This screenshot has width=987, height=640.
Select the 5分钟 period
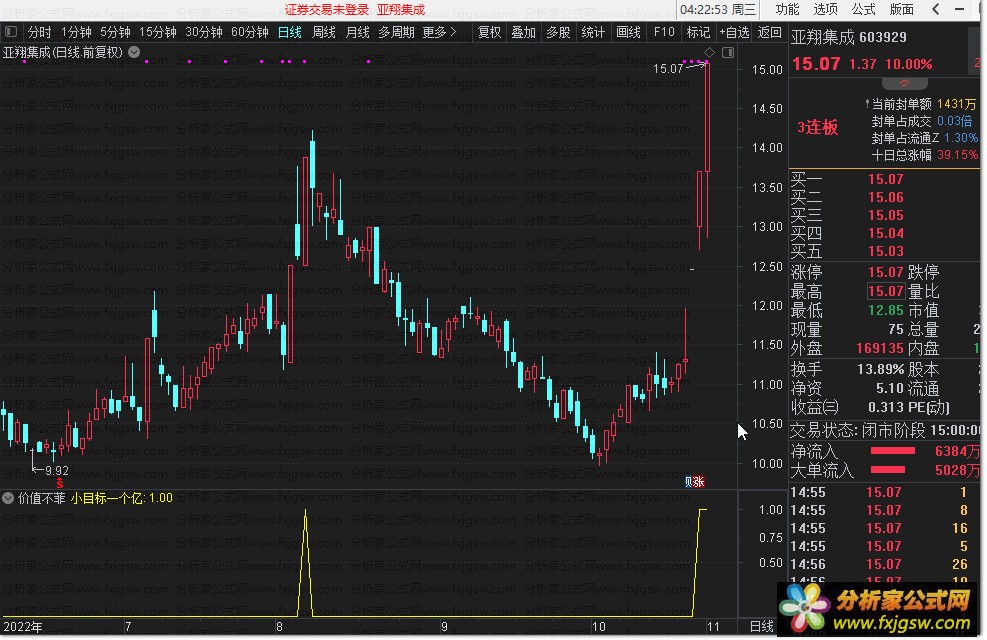pyautogui.click(x=115, y=32)
